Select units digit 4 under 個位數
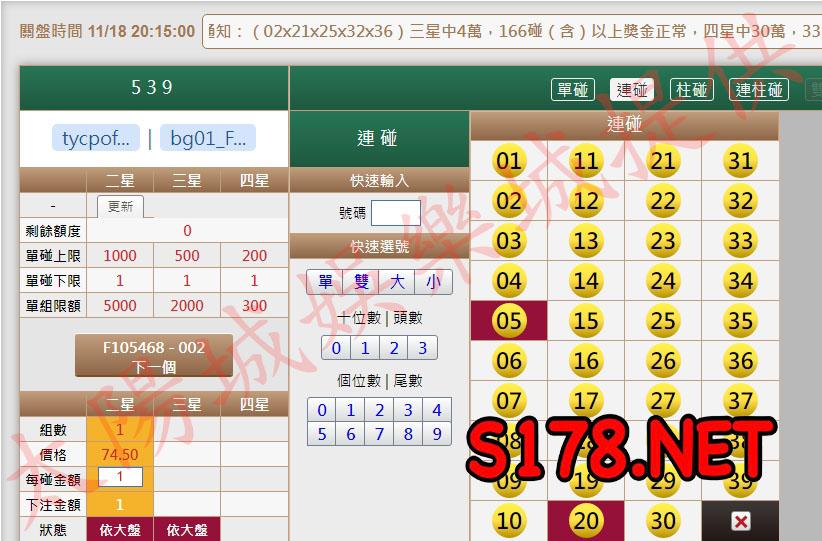This screenshot has width=822, height=541. pos(437,410)
